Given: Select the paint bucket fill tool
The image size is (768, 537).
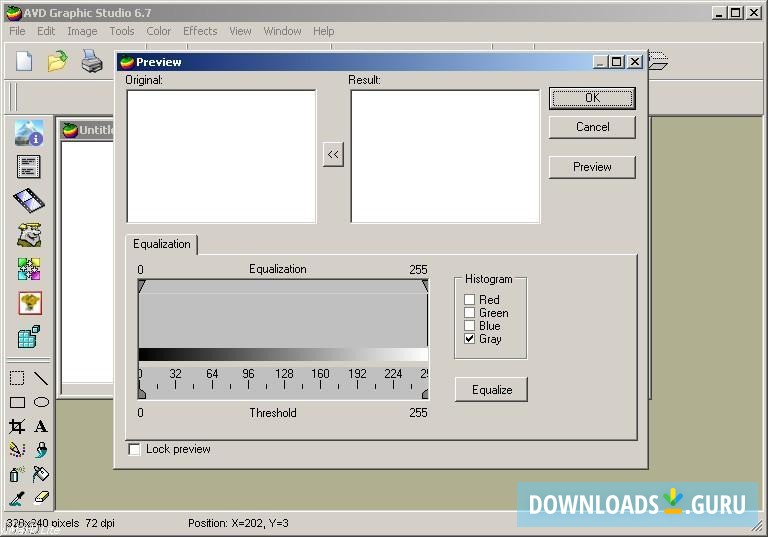Looking at the screenshot, I should 41,474.
